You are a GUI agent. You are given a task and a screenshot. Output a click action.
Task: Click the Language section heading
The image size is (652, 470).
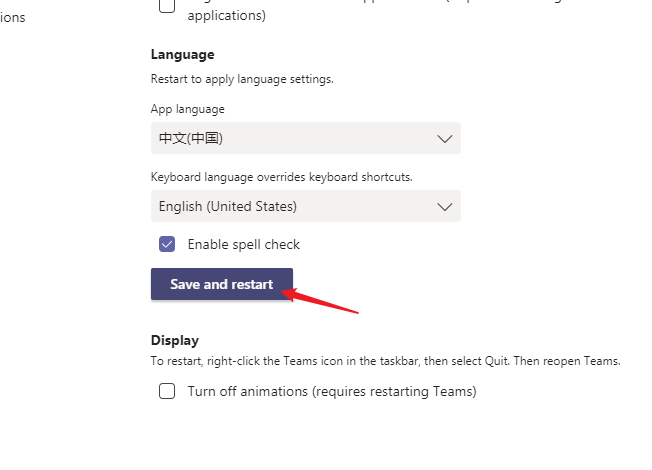point(182,54)
